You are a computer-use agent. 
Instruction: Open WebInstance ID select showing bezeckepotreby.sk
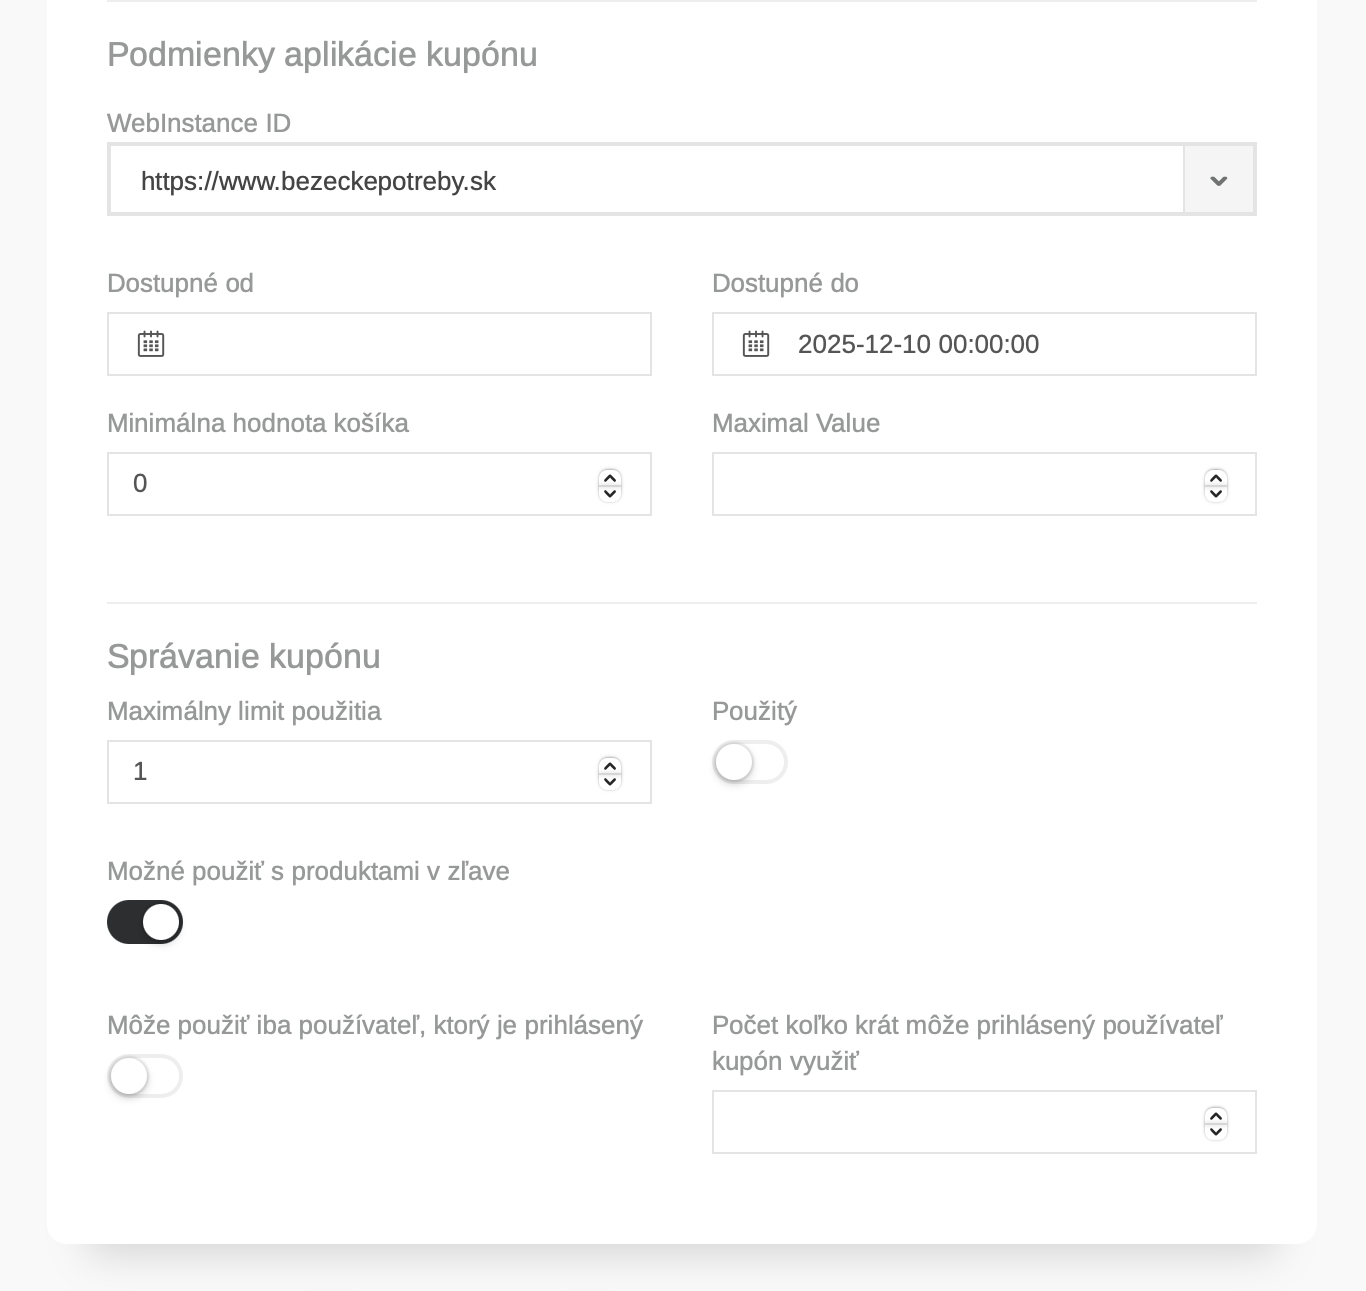pos(682,180)
